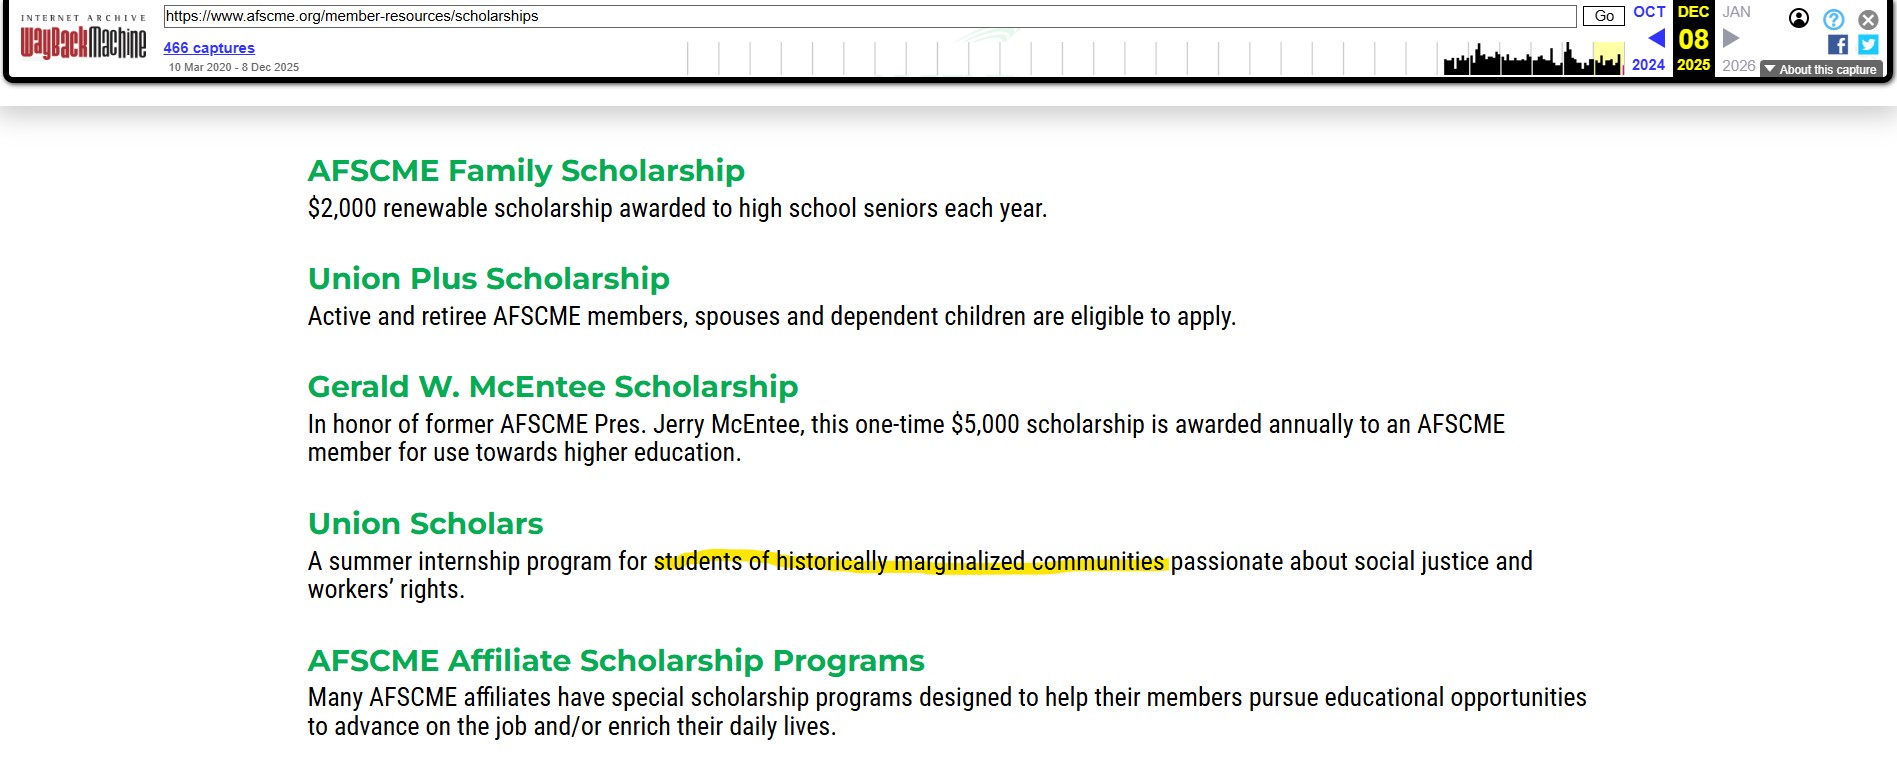
Task: Open the 466 captures link
Action: tap(209, 47)
